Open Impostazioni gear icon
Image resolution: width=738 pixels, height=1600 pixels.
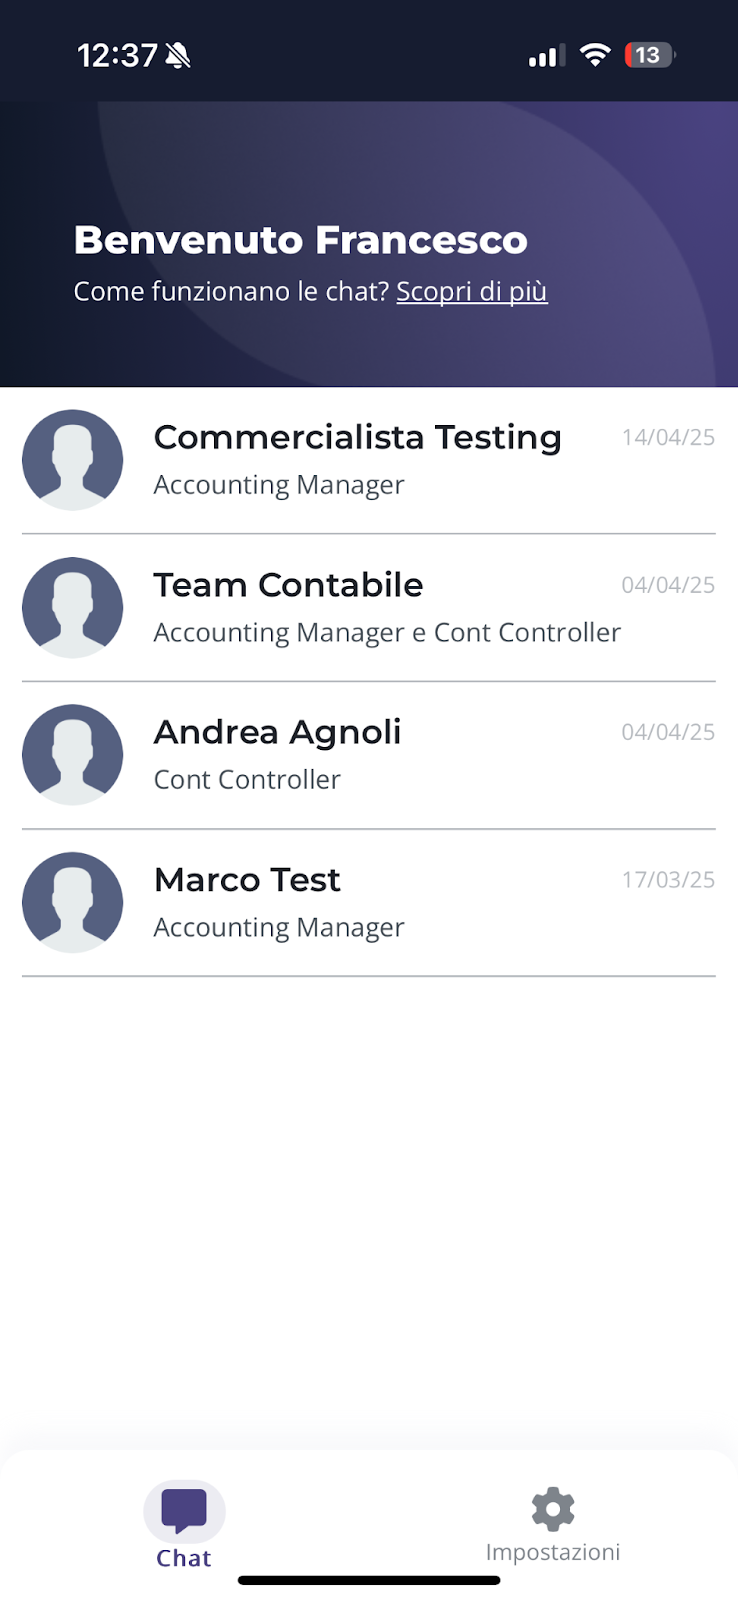553,1508
